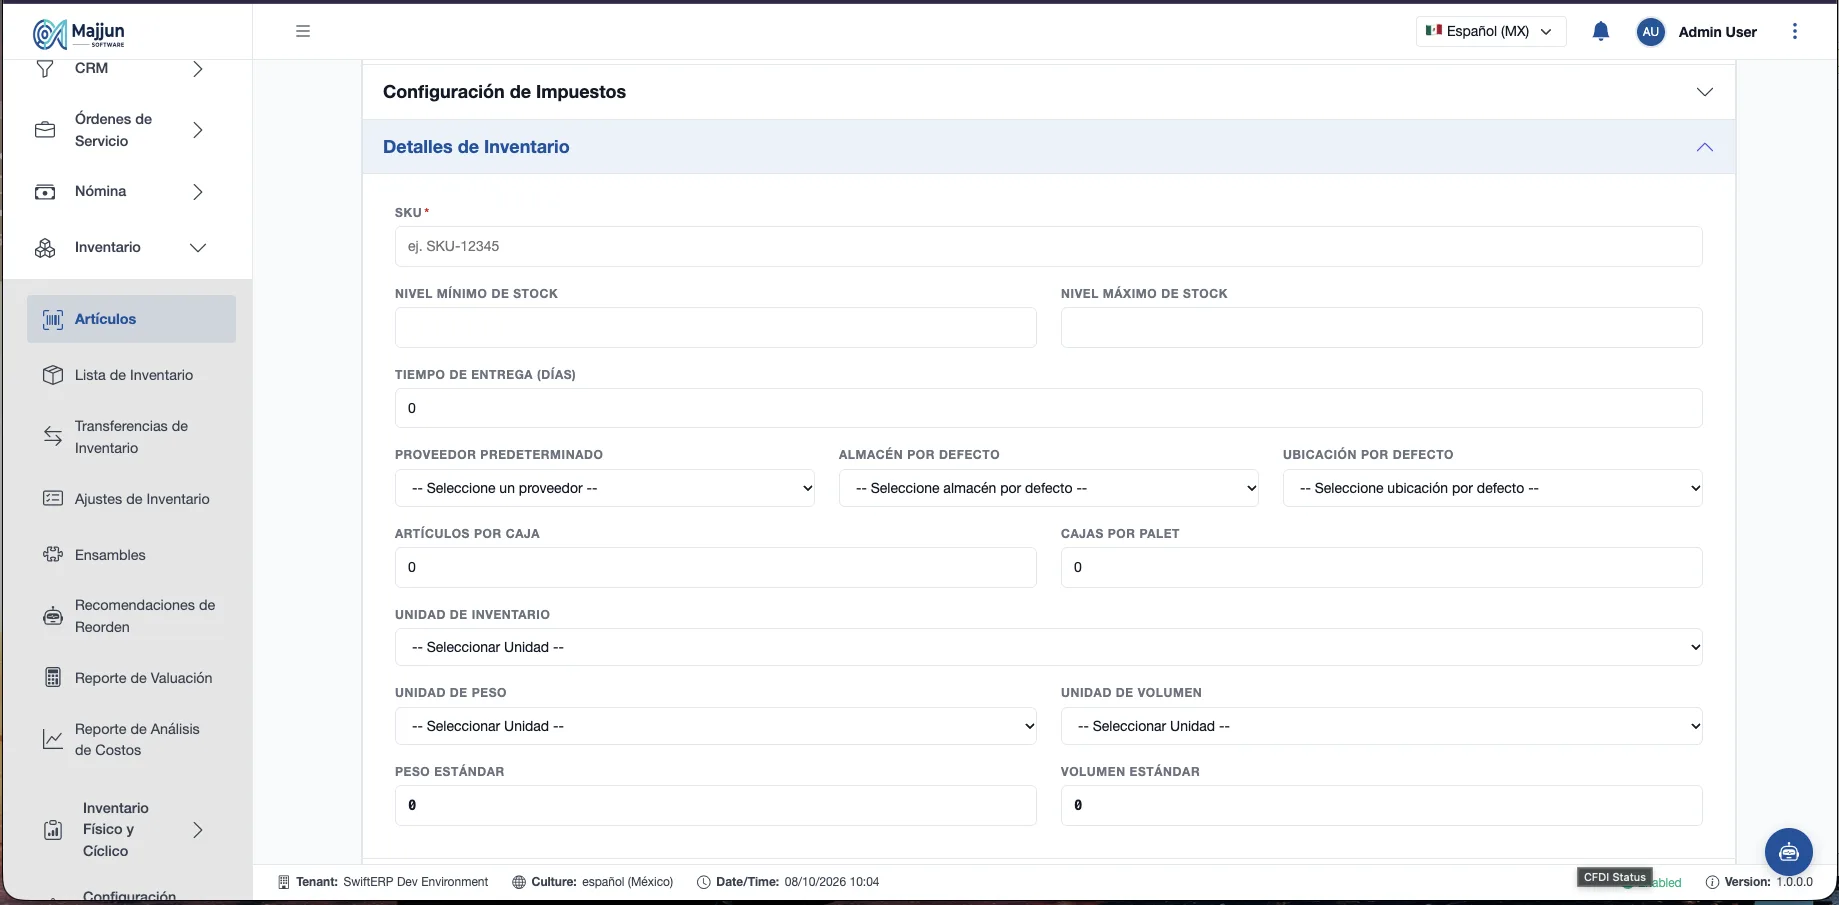Screen dimensions: 1839x905
Task: Click the Cajas por Palet field
Action: click(1382, 567)
